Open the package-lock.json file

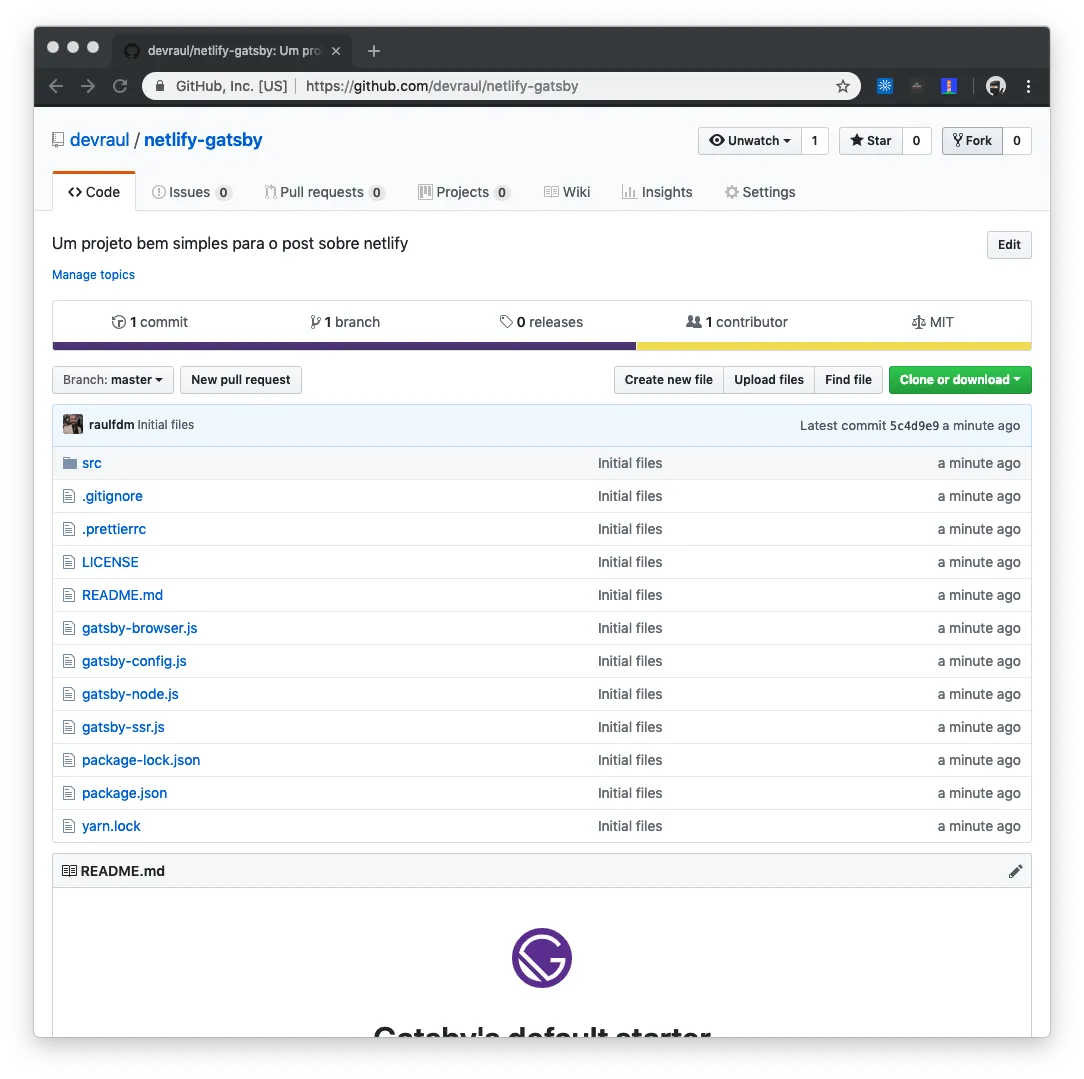pos(141,760)
